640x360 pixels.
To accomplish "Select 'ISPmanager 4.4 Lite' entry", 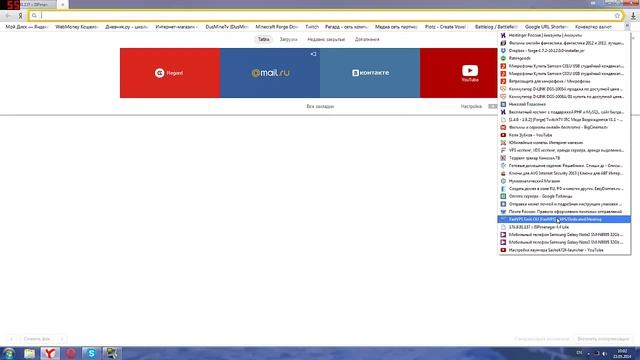I will pos(564,227).
